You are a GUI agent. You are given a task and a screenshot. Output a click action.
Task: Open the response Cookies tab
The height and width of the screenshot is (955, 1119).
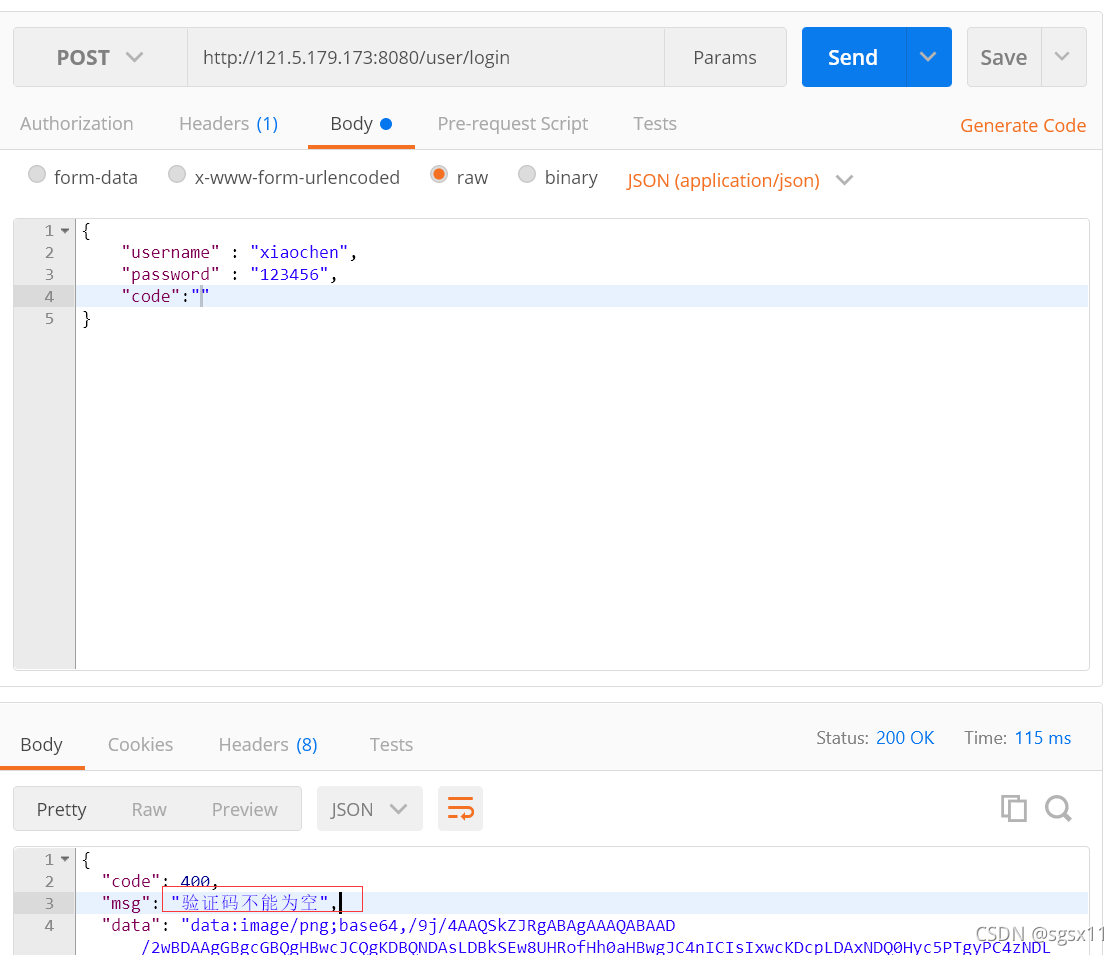(x=141, y=744)
